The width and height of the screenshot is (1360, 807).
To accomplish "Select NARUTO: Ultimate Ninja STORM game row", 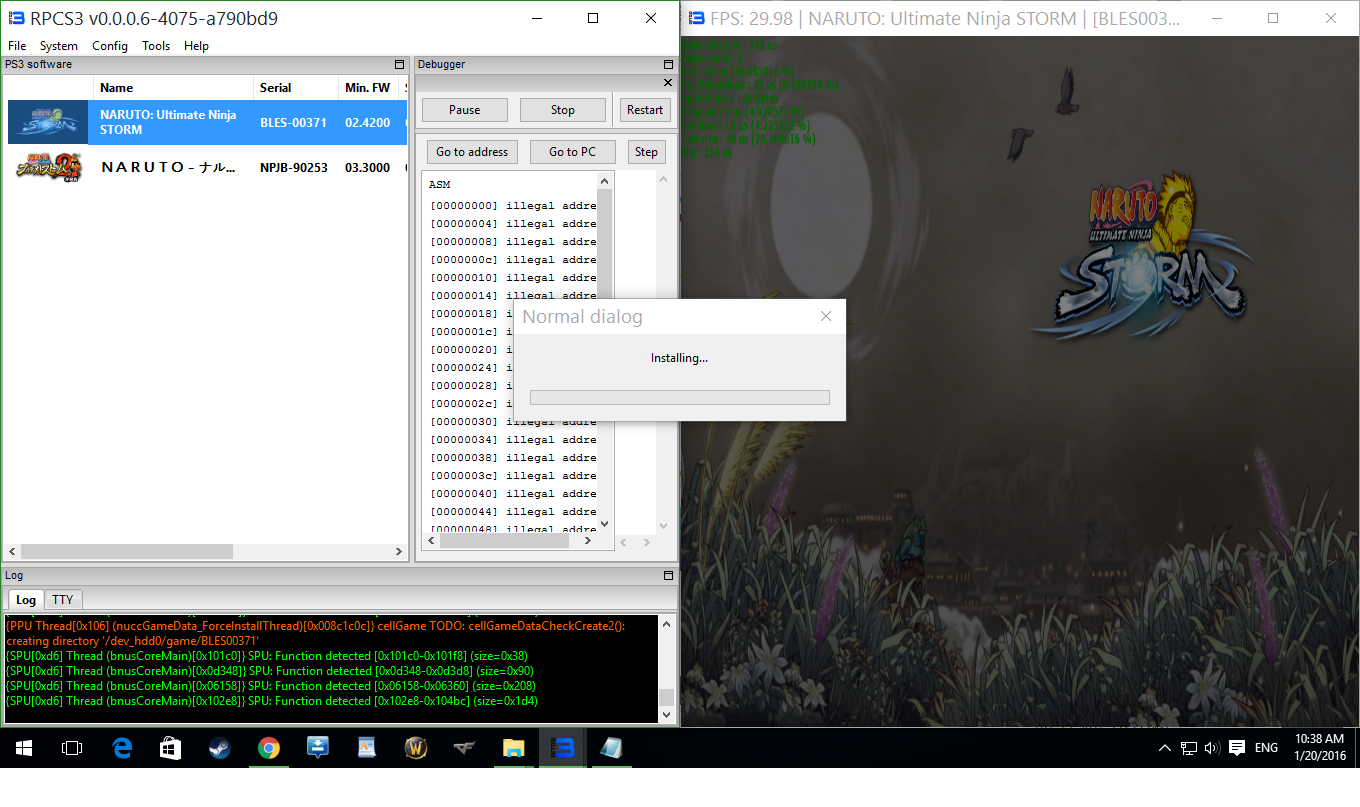I will (207, 122).
